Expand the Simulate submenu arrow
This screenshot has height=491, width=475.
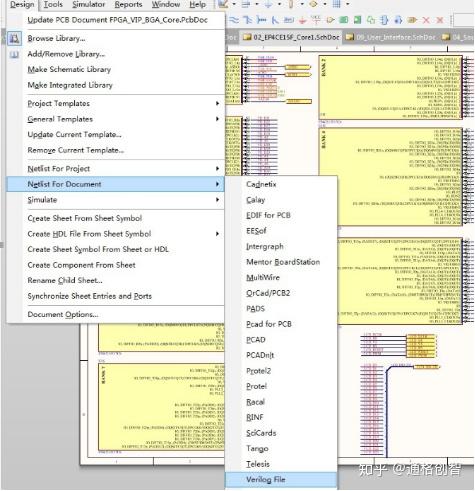click(x=217, y=200)
